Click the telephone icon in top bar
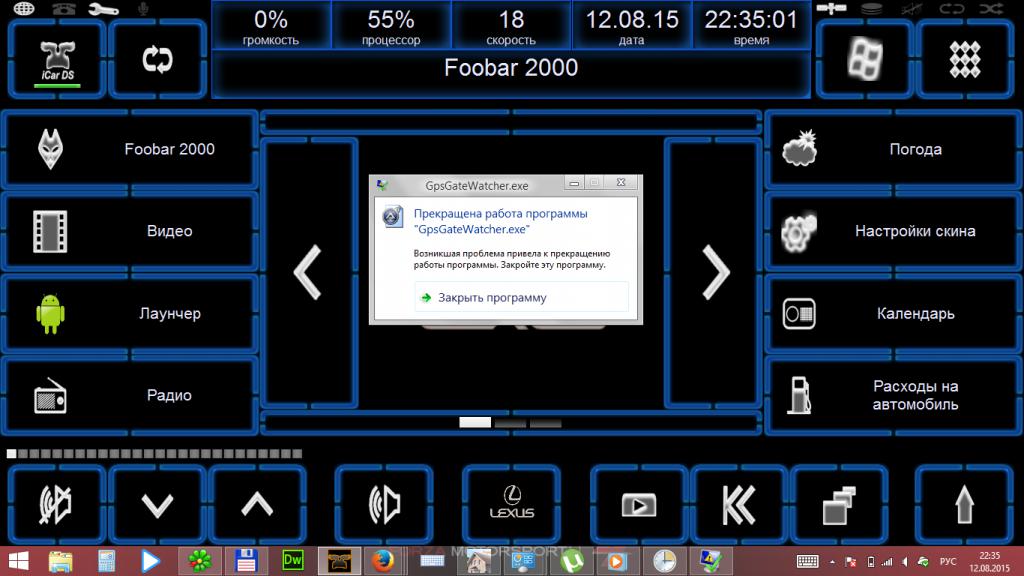1024x576 pixels. [x=63, y=9]
